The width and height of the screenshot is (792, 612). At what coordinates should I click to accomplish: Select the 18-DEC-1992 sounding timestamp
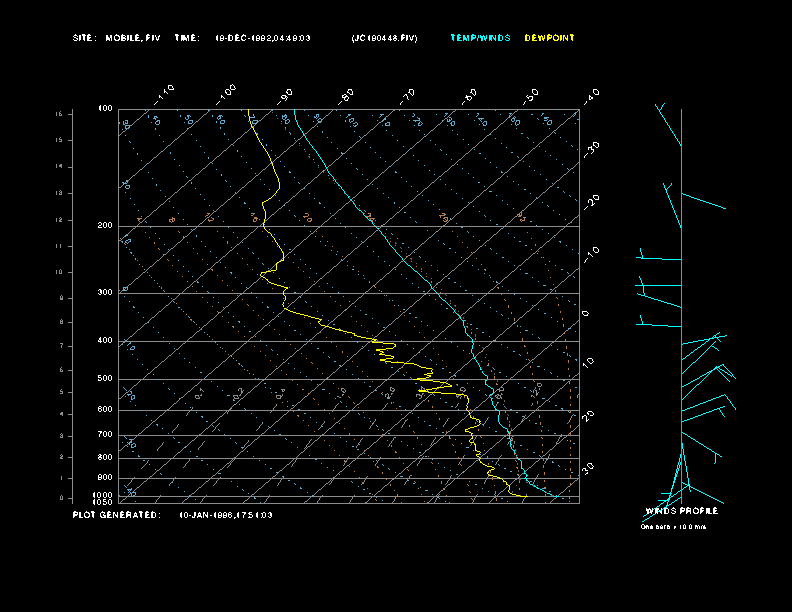263,38
